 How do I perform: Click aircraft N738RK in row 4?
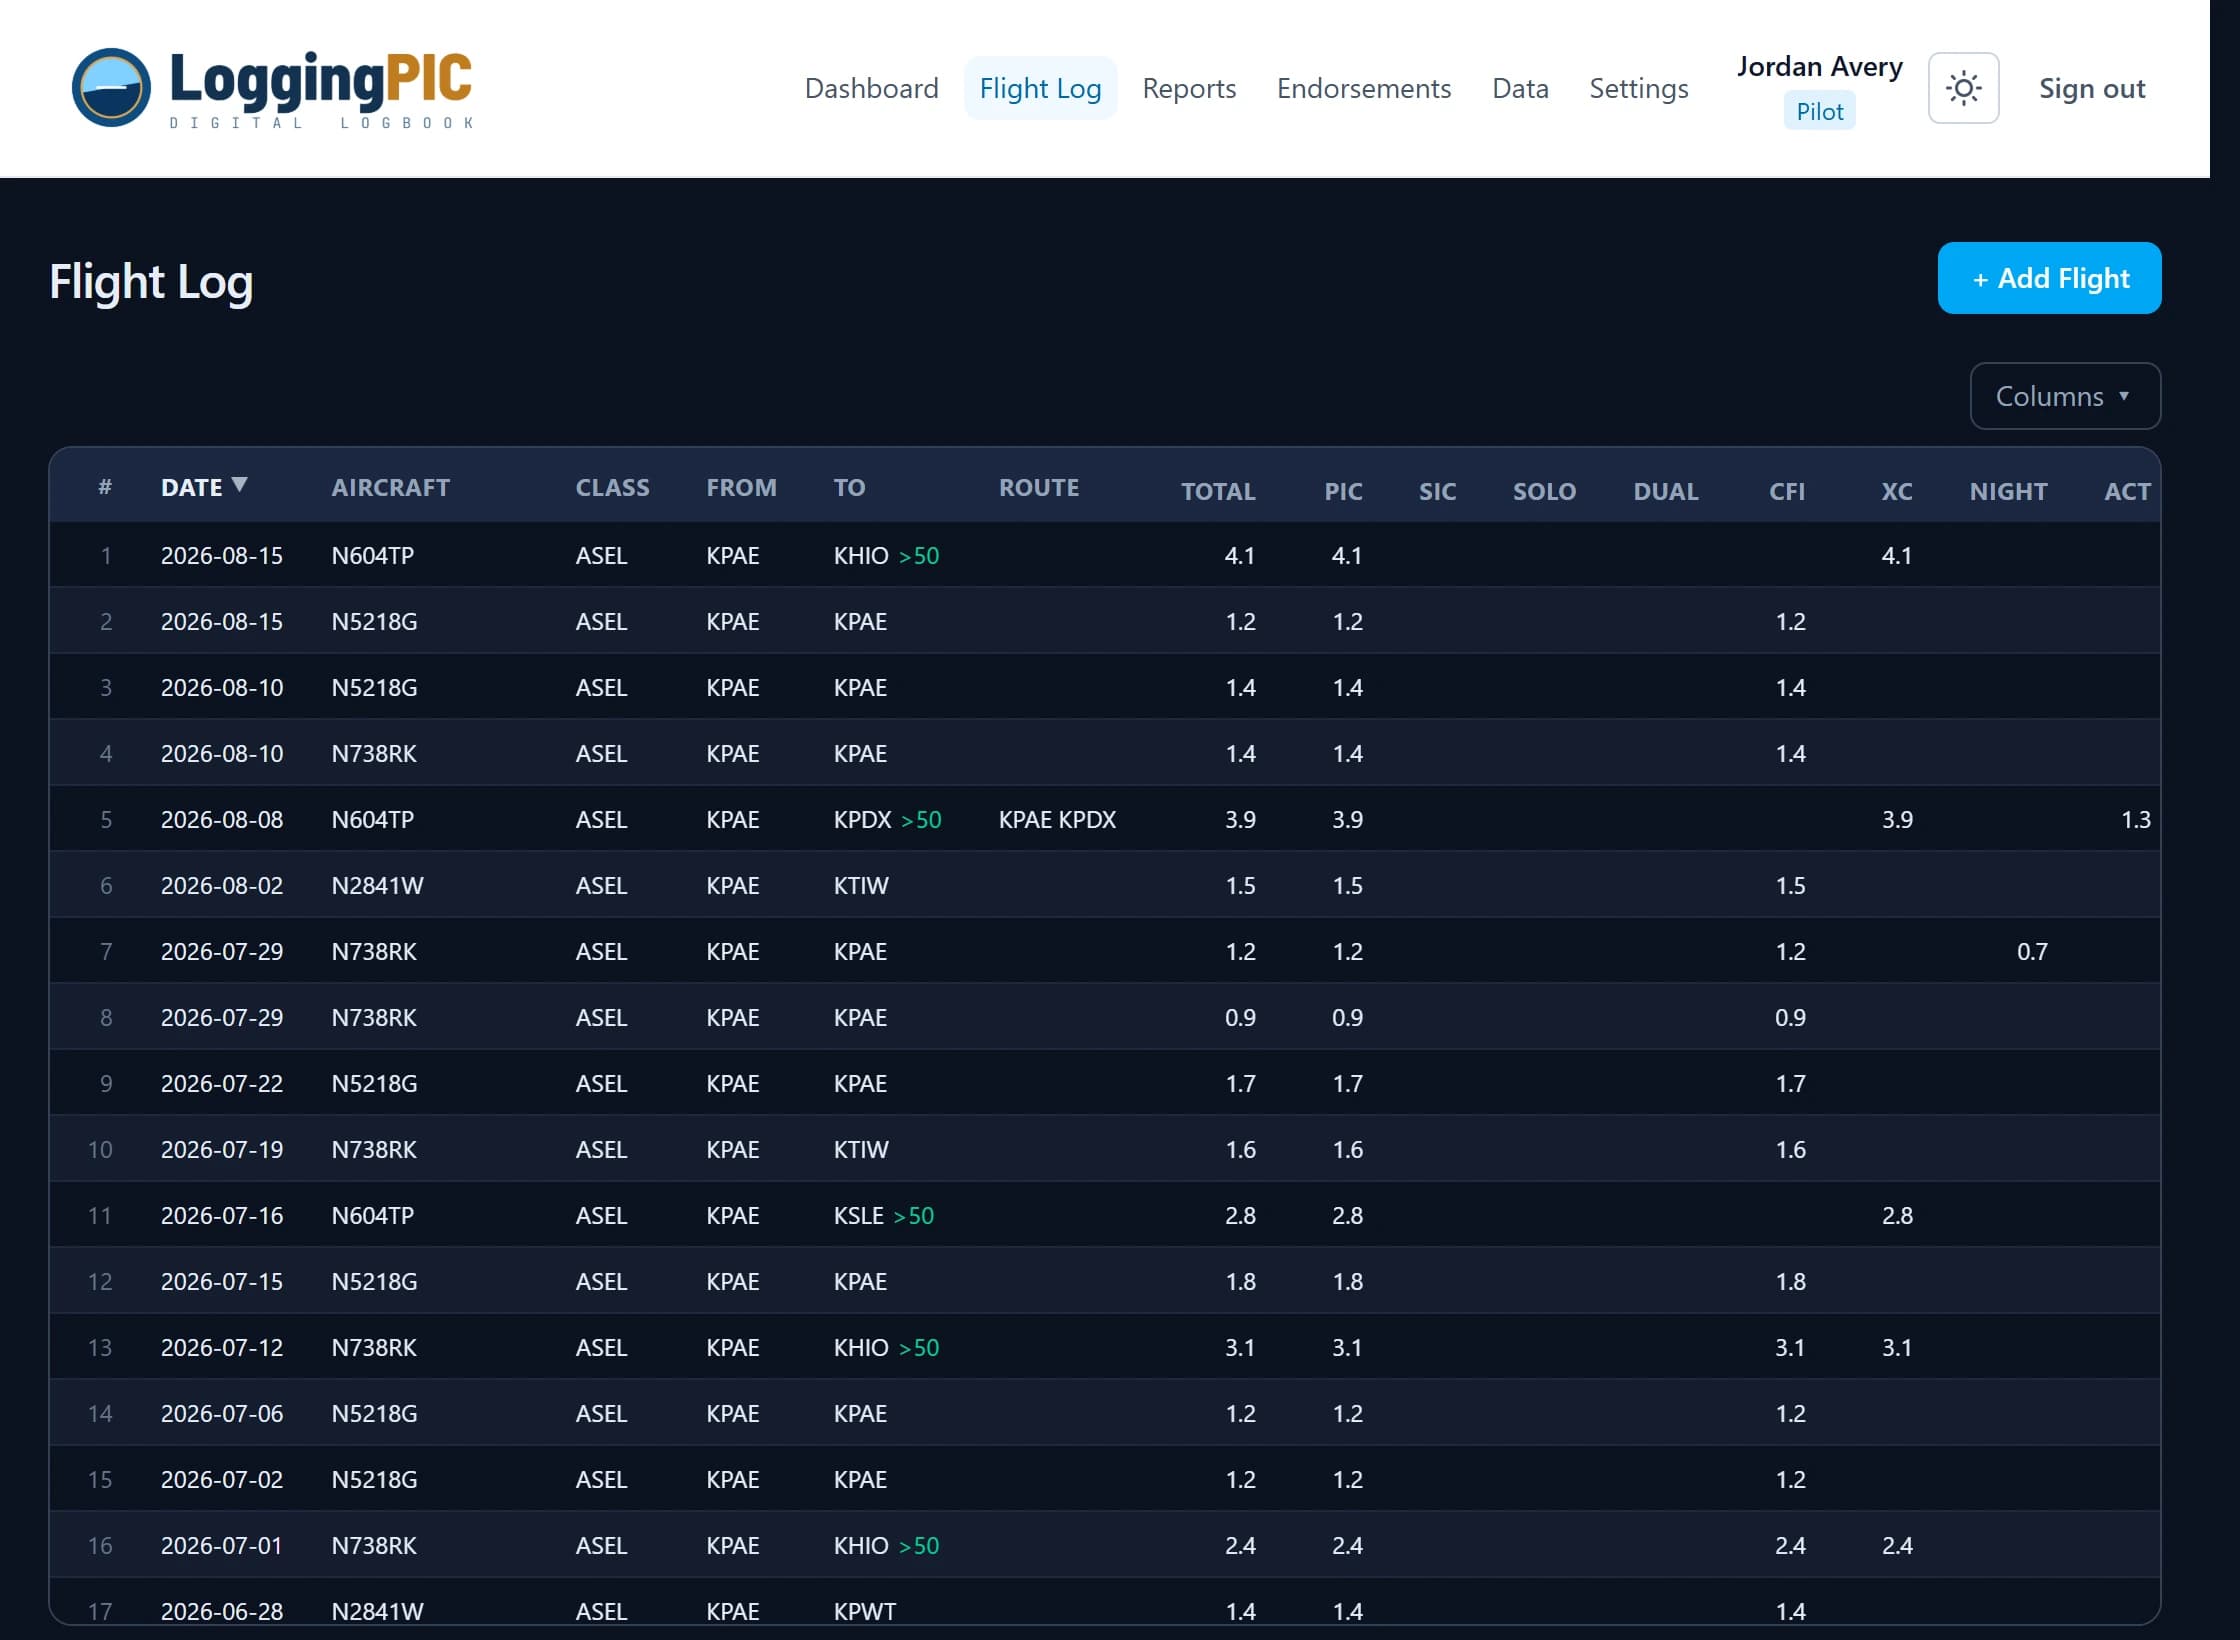click(x=374, y=753)
